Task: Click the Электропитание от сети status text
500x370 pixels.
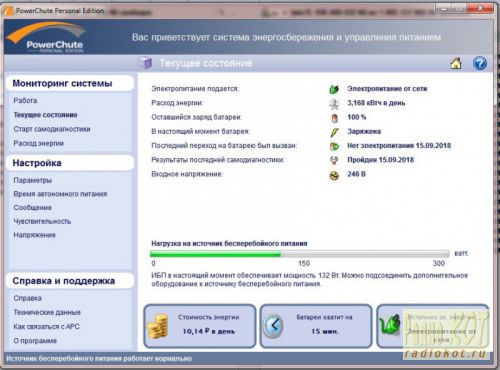Action: (387, 89)
